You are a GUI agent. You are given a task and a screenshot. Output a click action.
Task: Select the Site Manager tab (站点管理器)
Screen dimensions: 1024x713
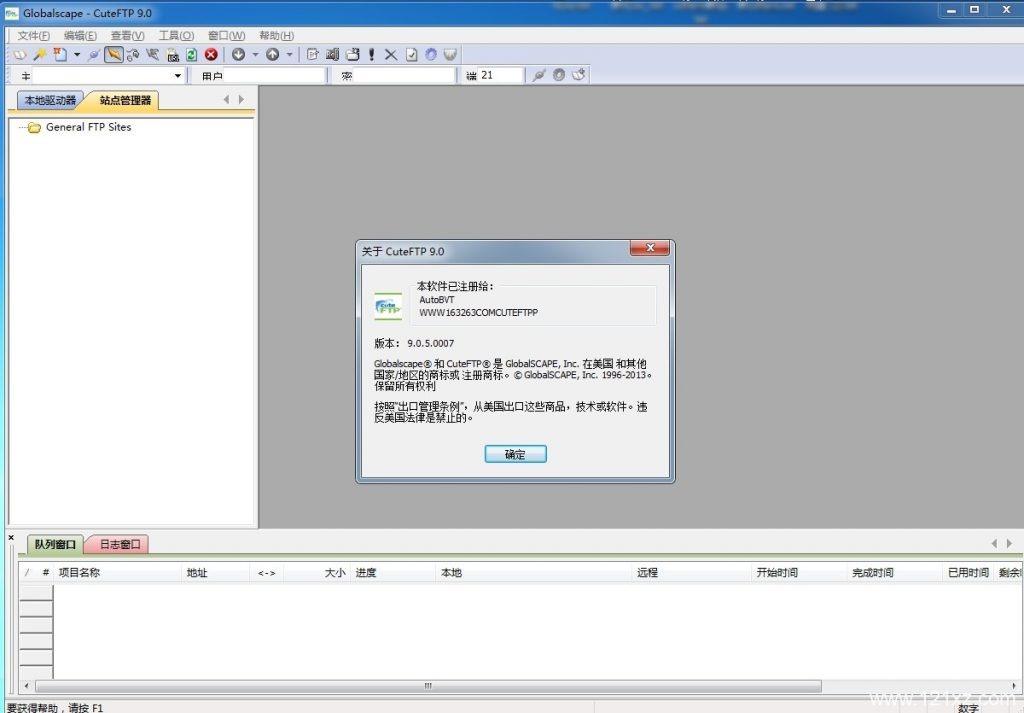[x=125, y=100]
